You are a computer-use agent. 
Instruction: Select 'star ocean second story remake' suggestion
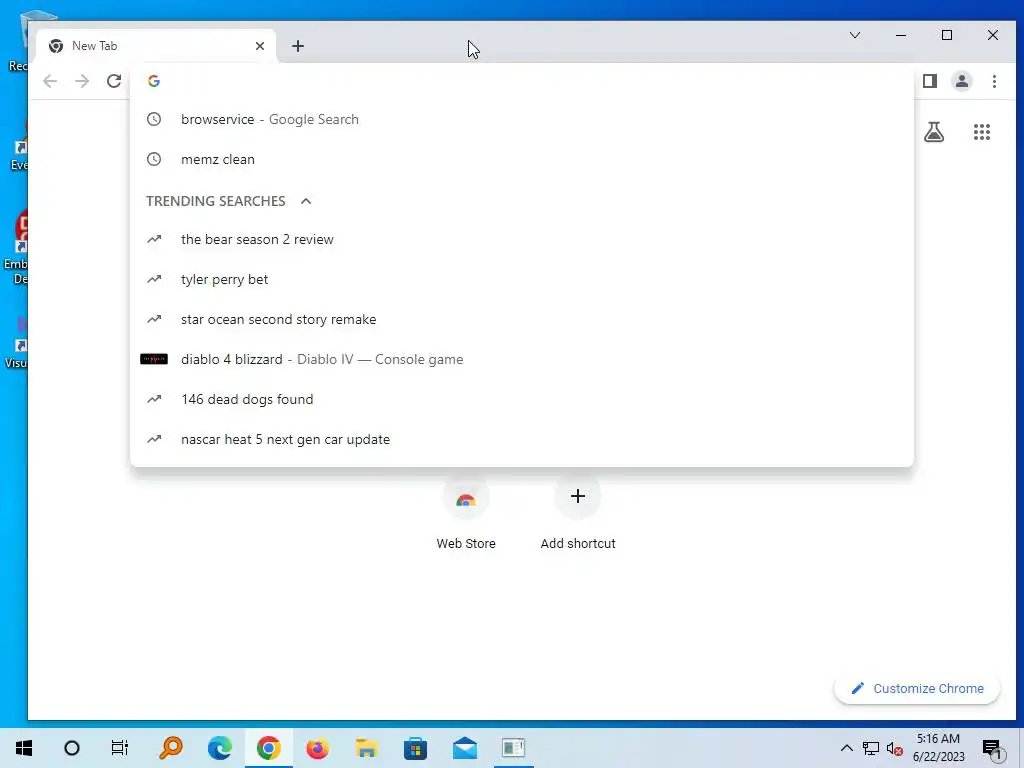522,319
